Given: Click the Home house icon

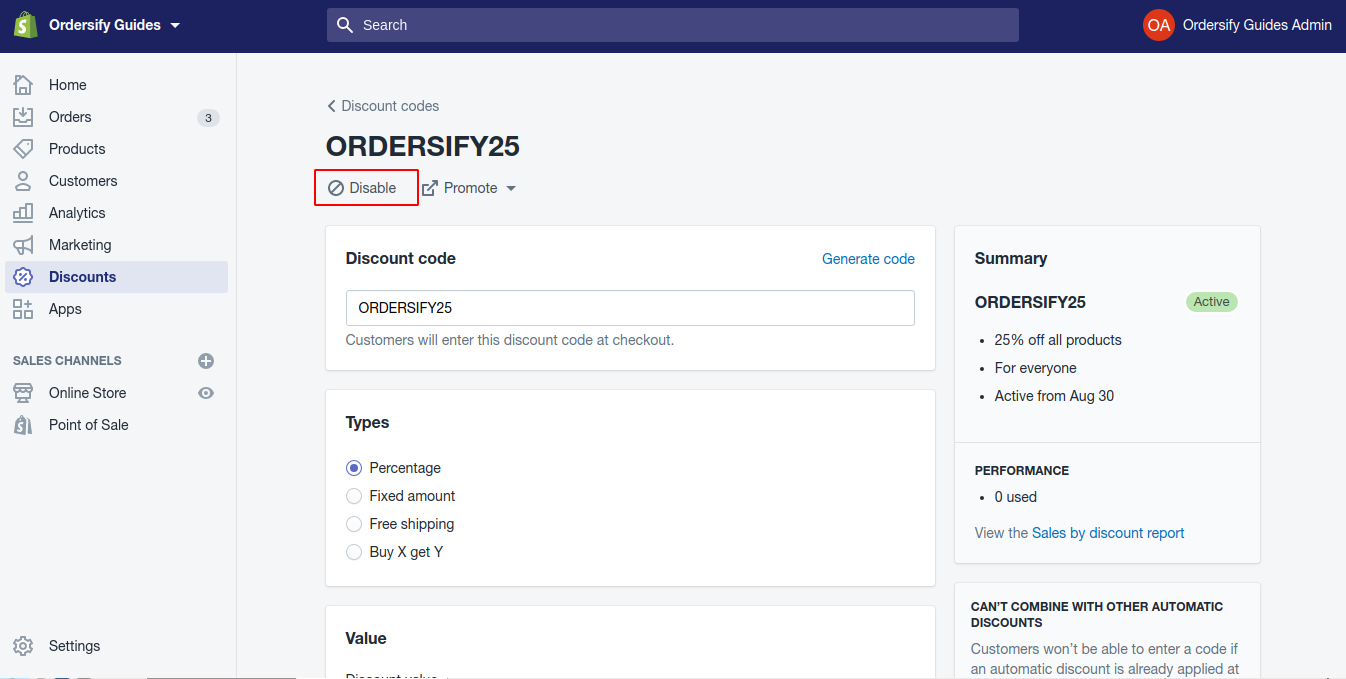Looking at the screenshot, I should pos(23,85).
